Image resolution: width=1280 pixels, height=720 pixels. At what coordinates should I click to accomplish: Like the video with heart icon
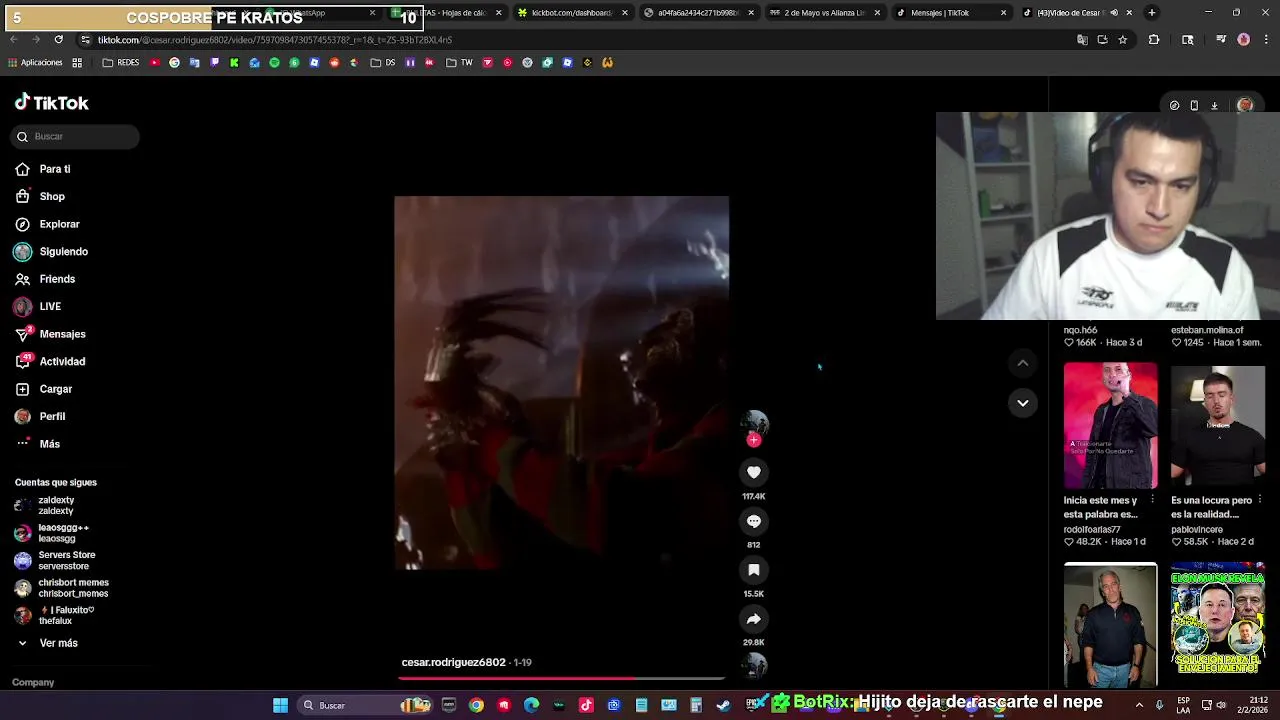coord(754,472)
